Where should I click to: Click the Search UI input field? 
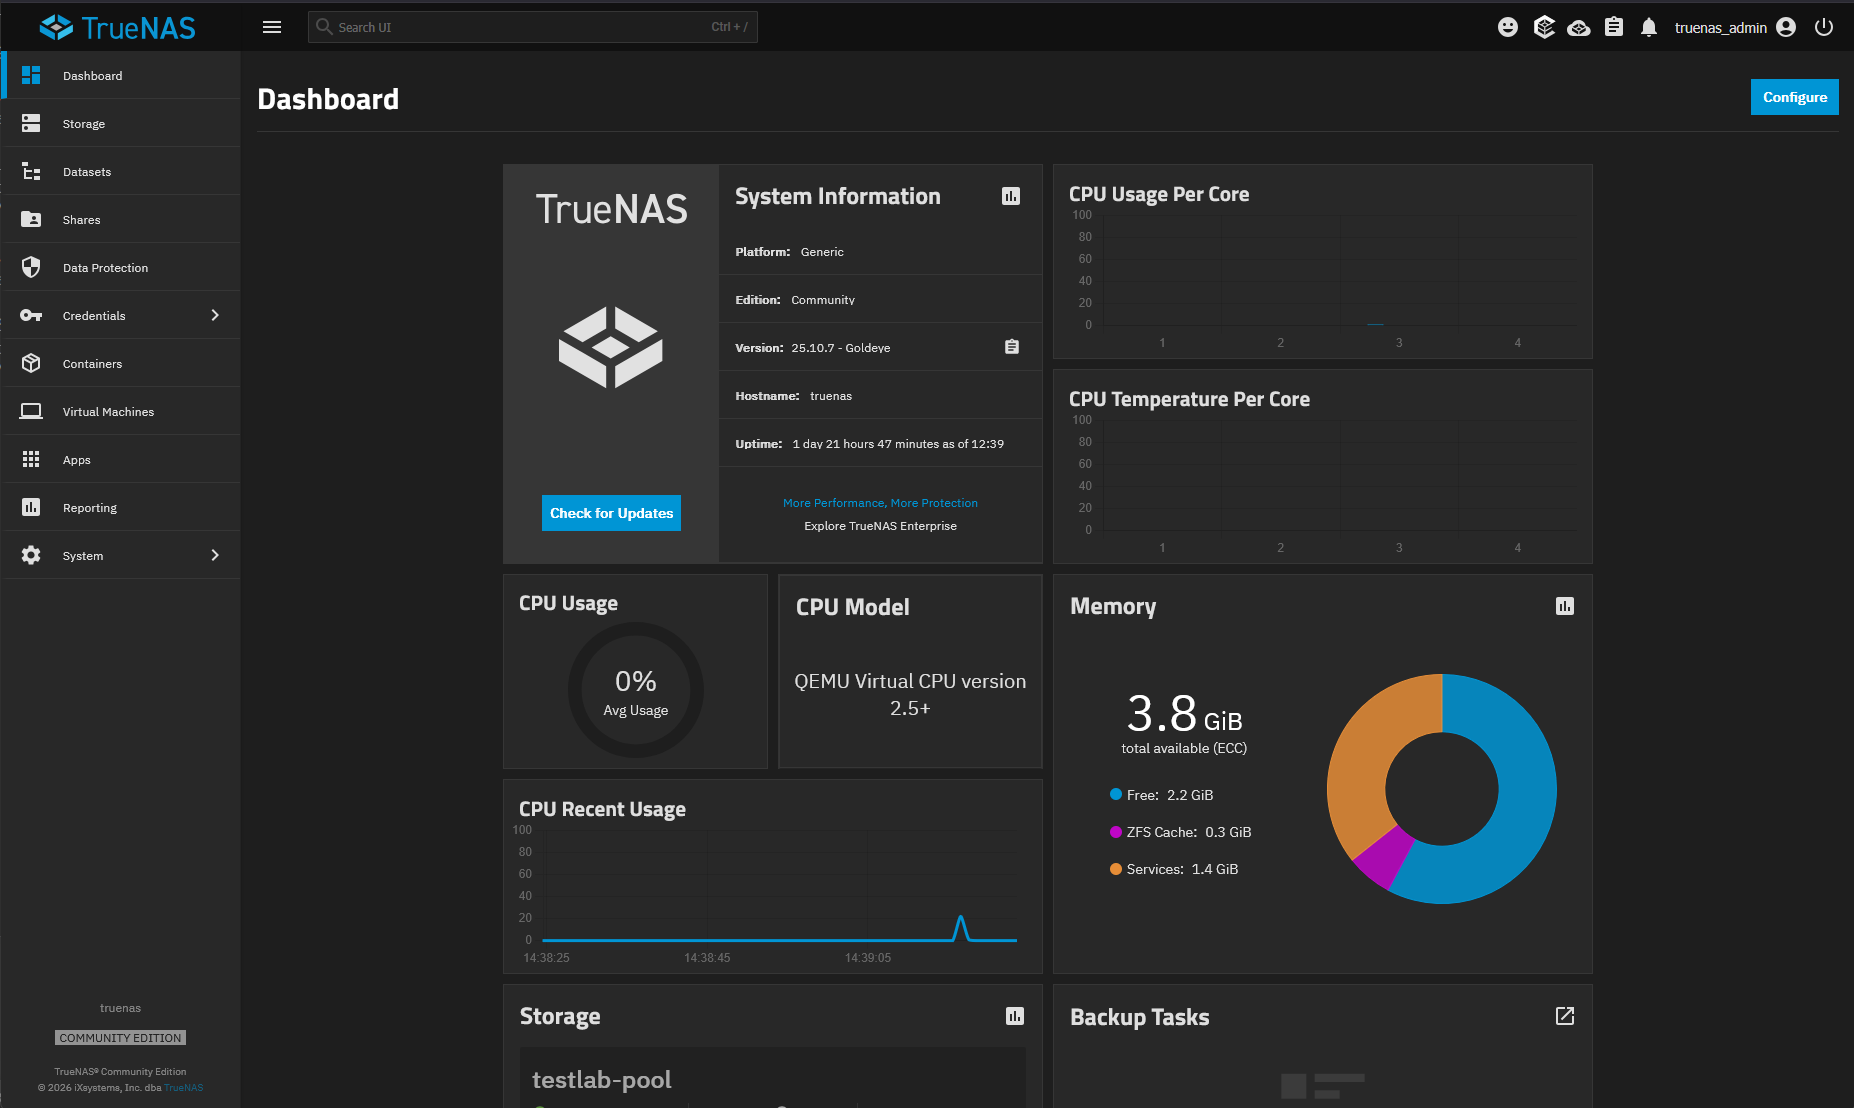[x=532, y=27]
